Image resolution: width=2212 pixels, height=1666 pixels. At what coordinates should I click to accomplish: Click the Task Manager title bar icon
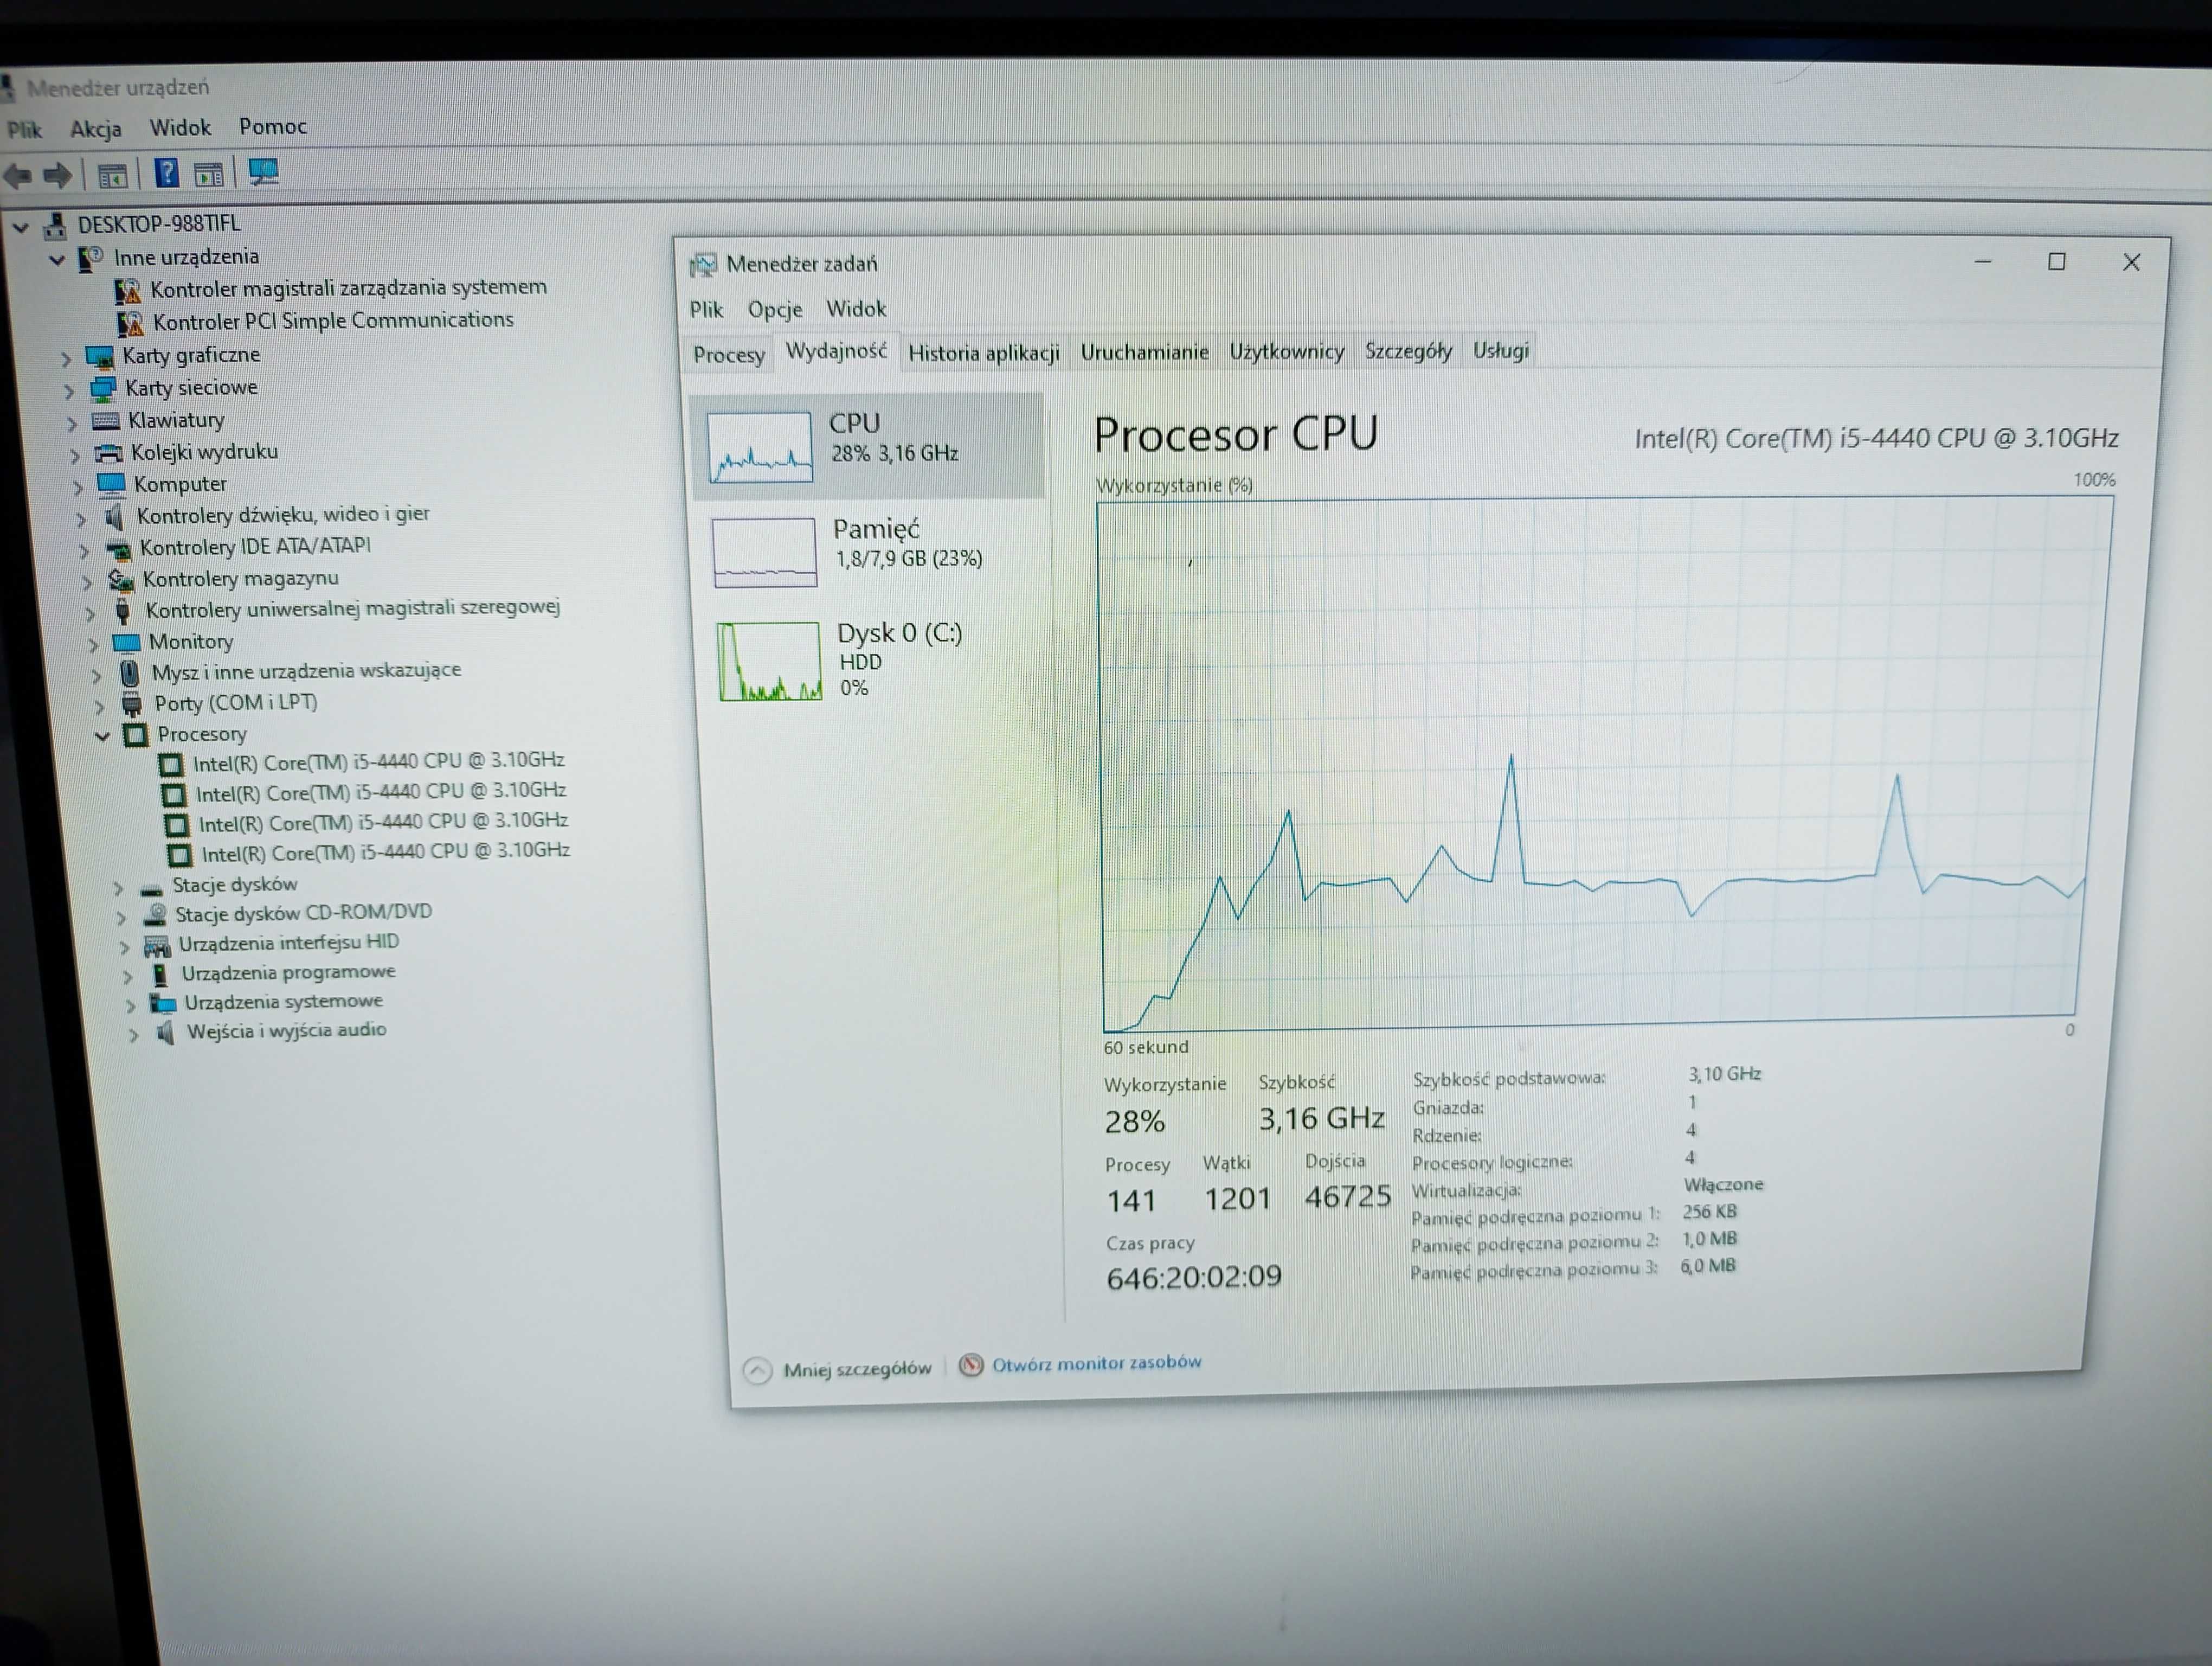pos(704,265)
